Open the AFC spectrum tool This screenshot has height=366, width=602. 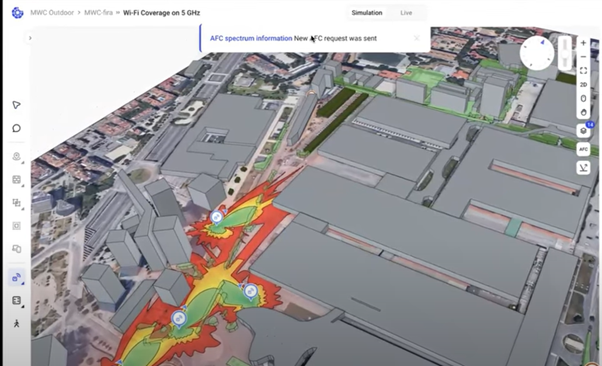tap(583, 149)
